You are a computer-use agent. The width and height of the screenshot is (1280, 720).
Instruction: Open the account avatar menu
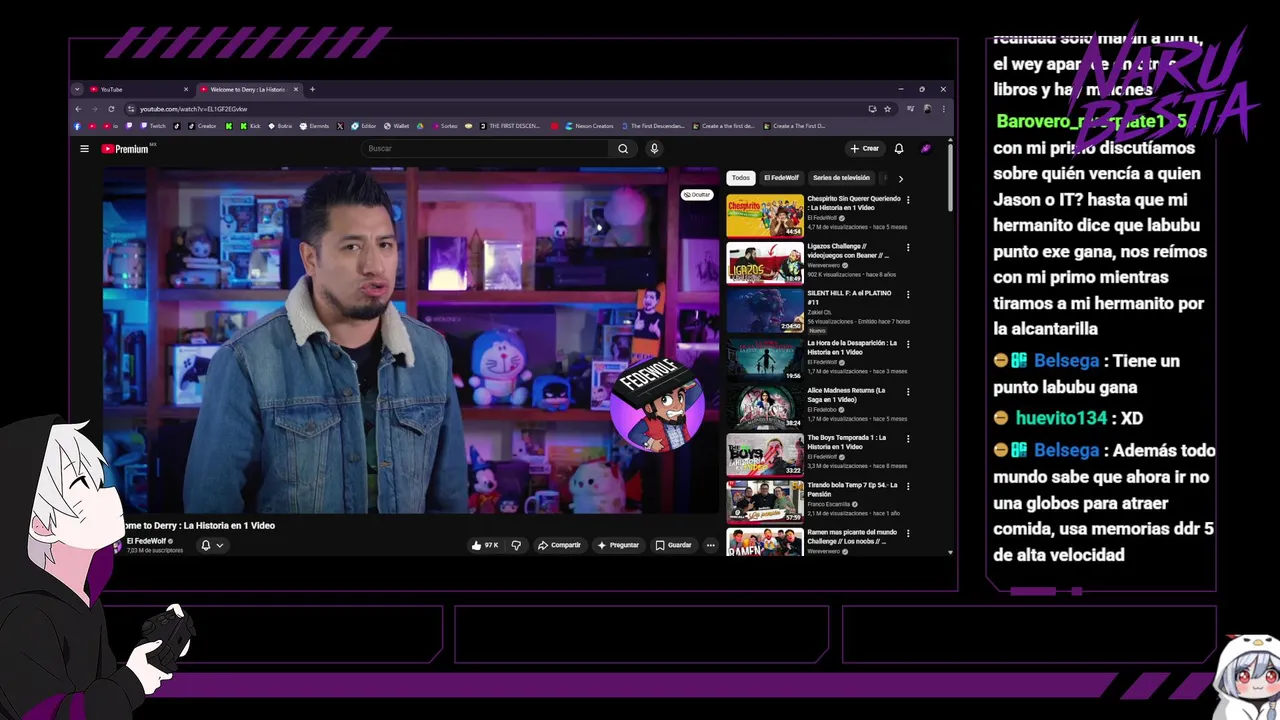926,149
